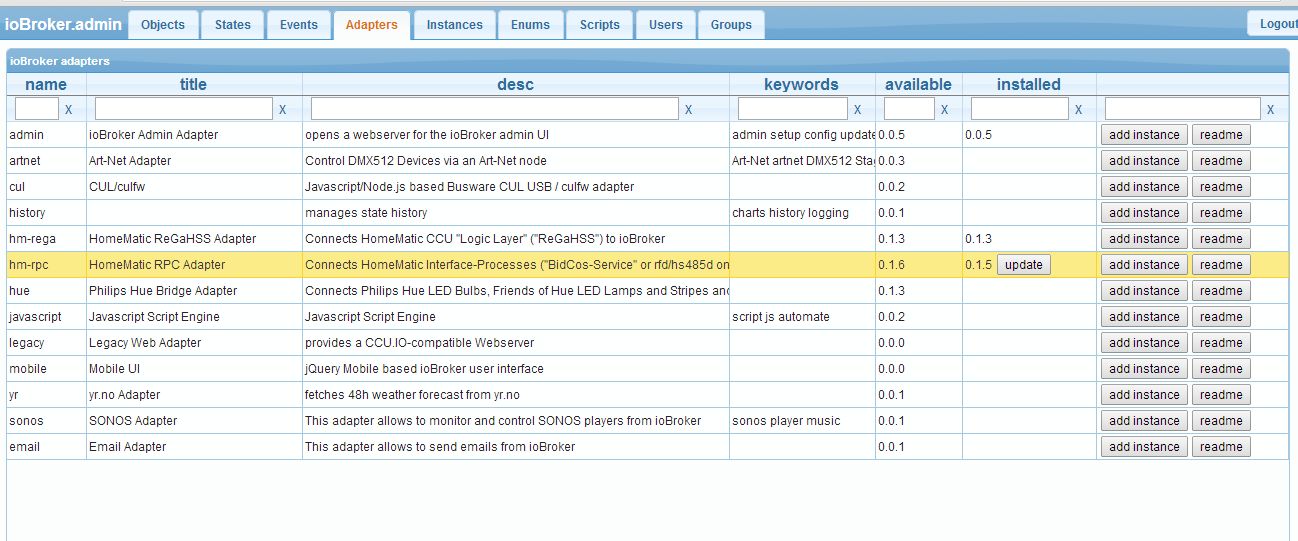This screenshot has width=1298, height=541.
Task: Open readme for sonos adapter
Action: pos(1221,421)
